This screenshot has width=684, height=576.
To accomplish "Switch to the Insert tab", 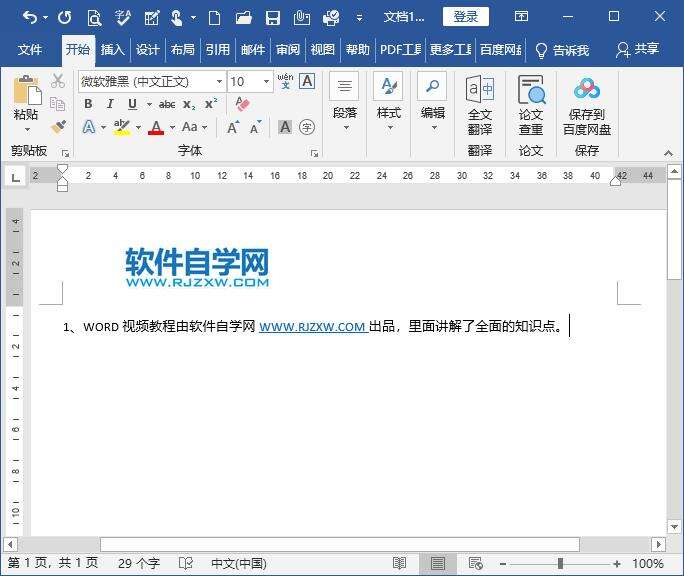I will [113, 50].
